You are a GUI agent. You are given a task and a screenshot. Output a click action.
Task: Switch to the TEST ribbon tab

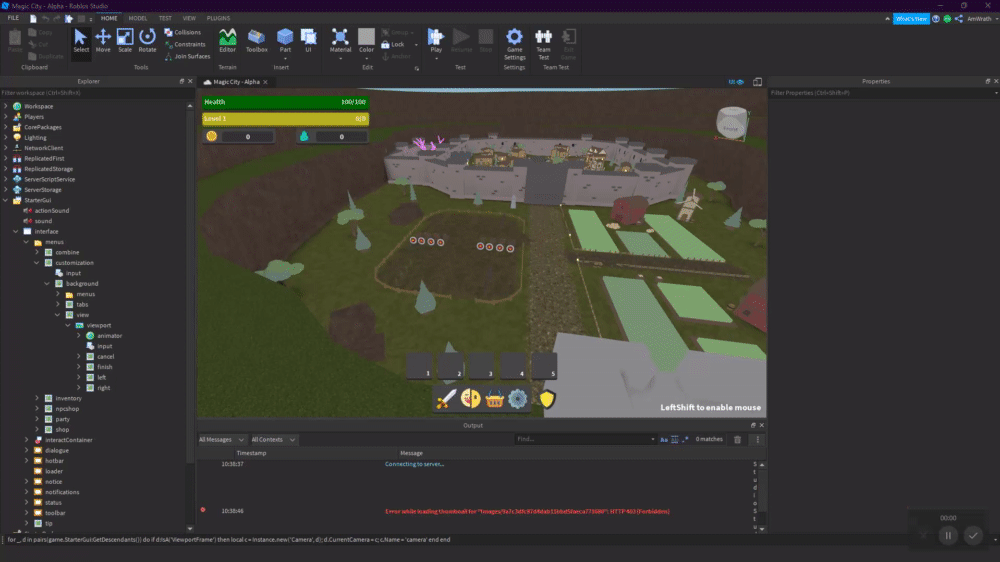pyautogui.click(x=165, y=18)
